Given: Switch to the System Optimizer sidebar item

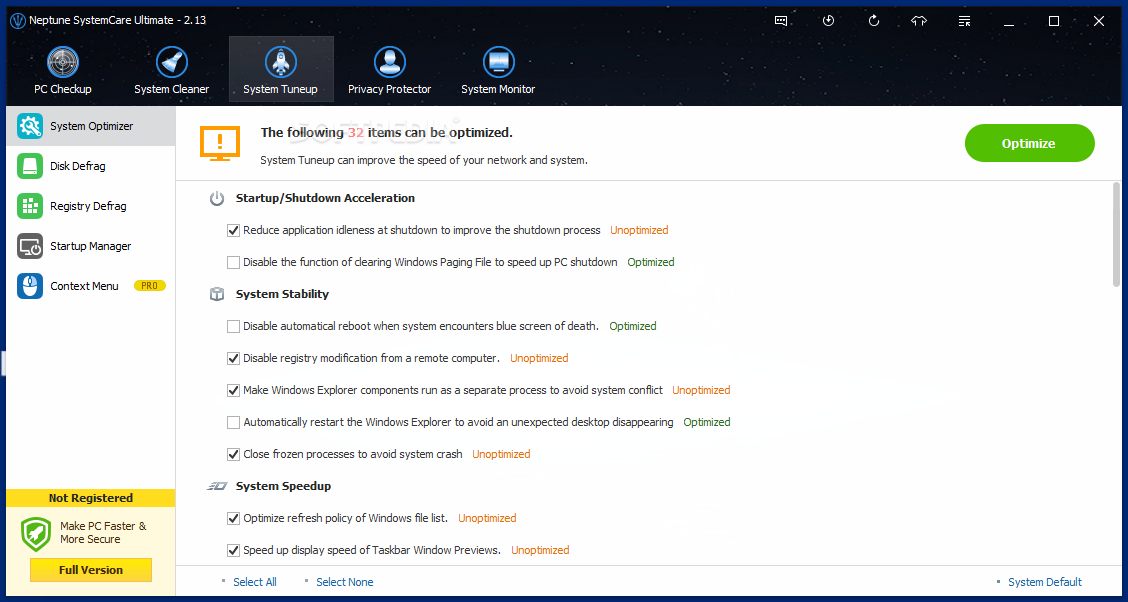Looking at the screenshot, I should 91,126.
